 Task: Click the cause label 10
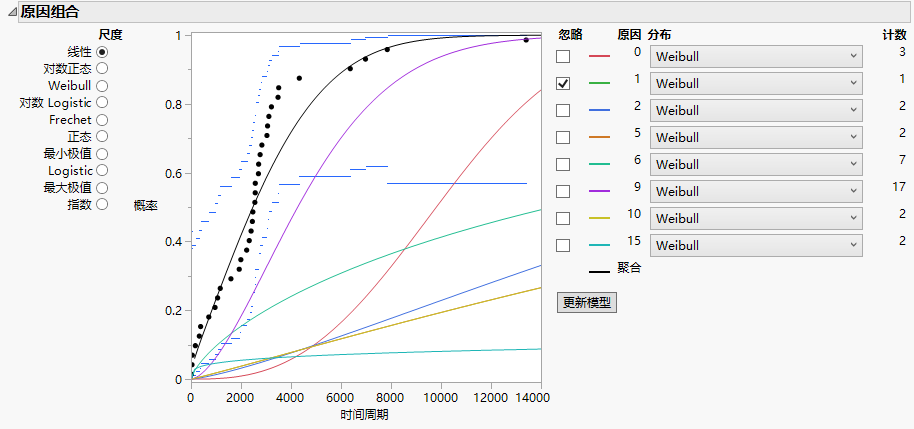pyautogui.click(x=634, y=214)
